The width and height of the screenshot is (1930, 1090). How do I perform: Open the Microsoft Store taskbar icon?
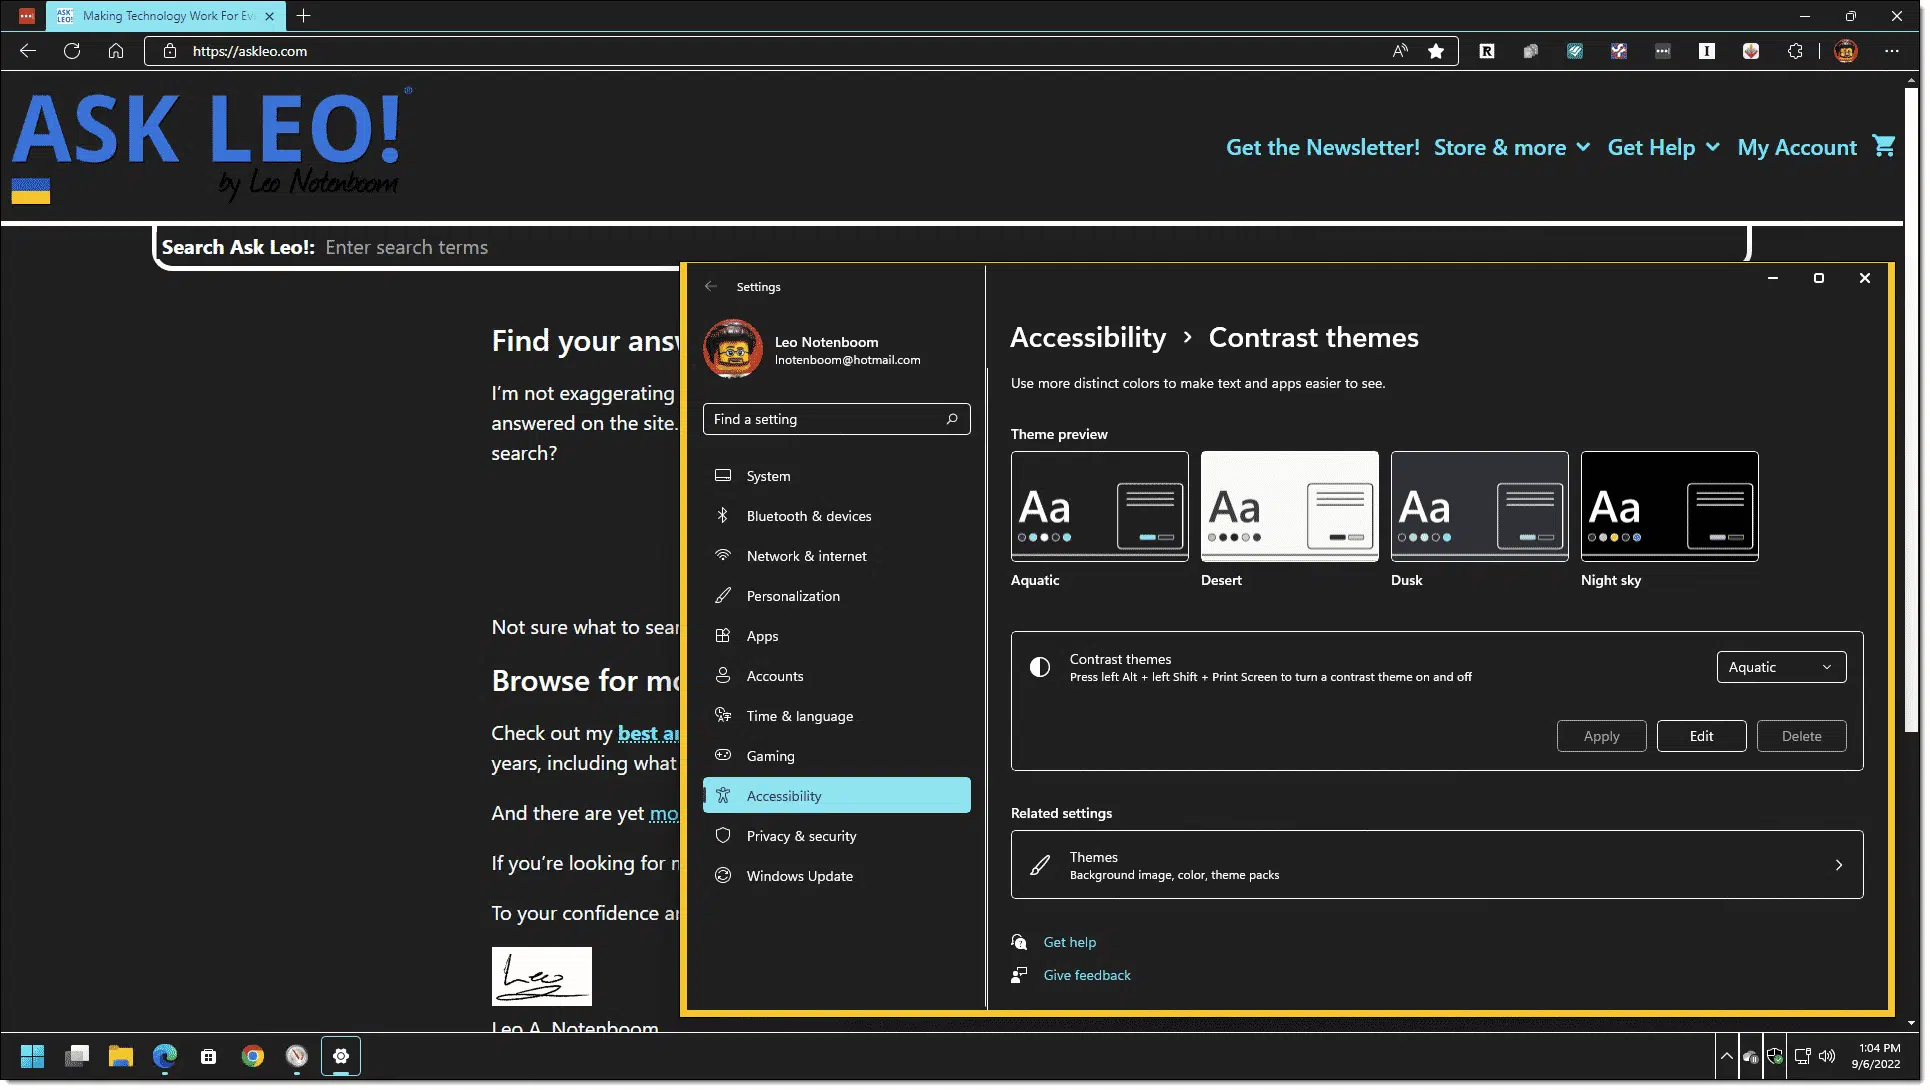point(209,1056)
